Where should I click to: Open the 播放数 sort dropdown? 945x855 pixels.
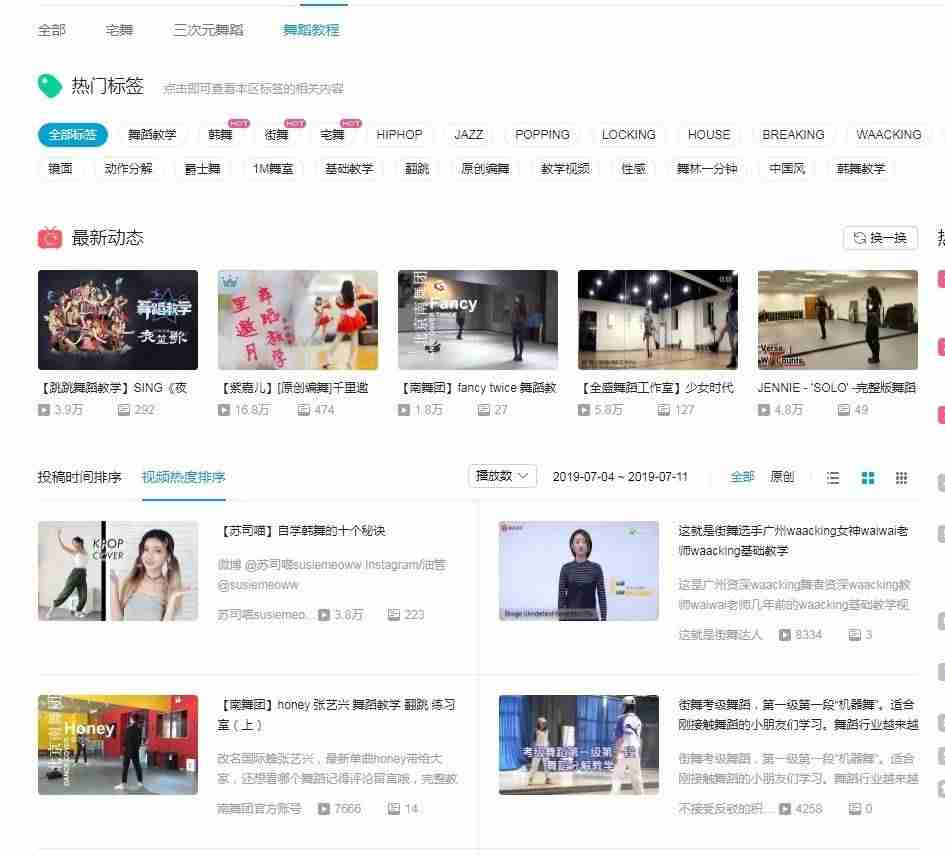(x=502, y=476)
